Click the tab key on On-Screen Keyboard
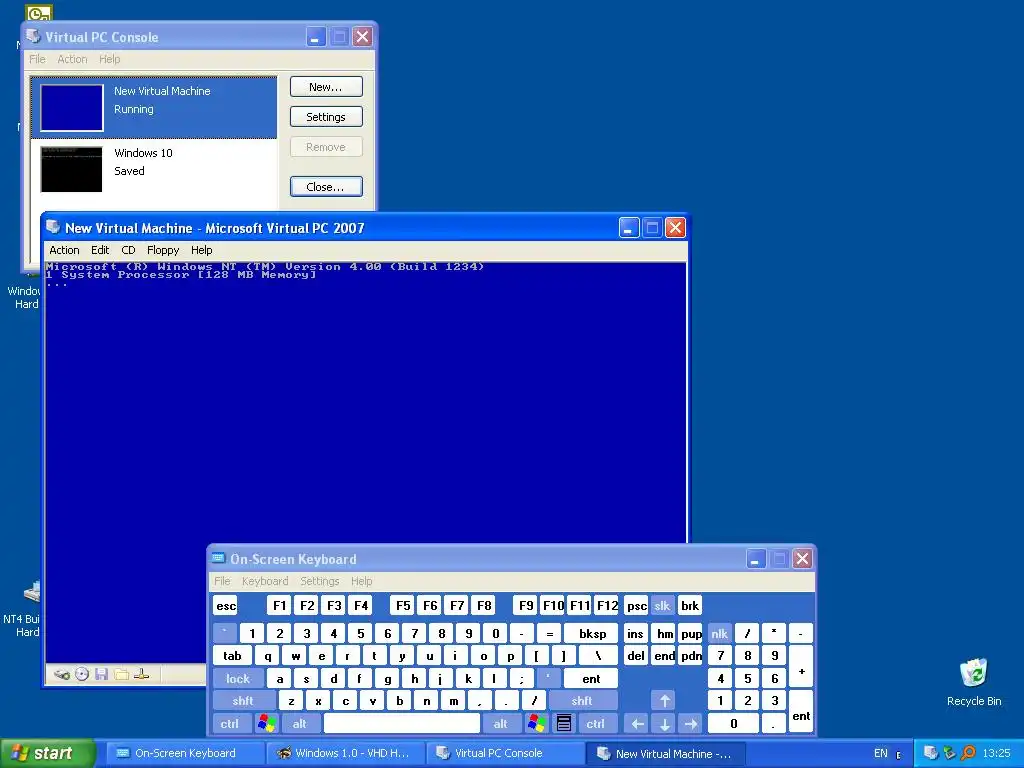Image resolution: width=1024 pixels, height=768 pixels. [232, 656]
